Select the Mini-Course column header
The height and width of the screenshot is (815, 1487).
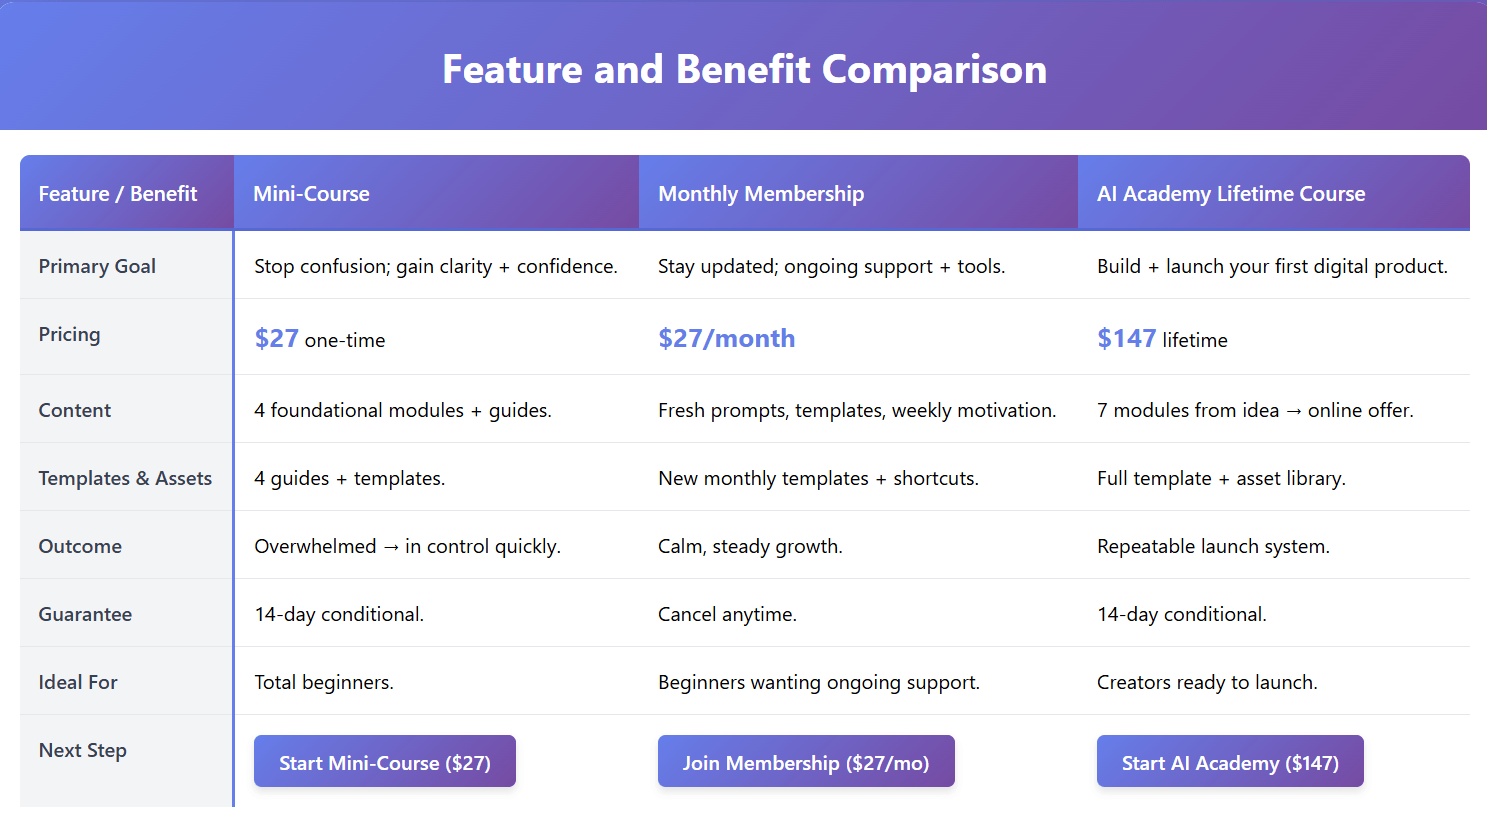point(311,194)
